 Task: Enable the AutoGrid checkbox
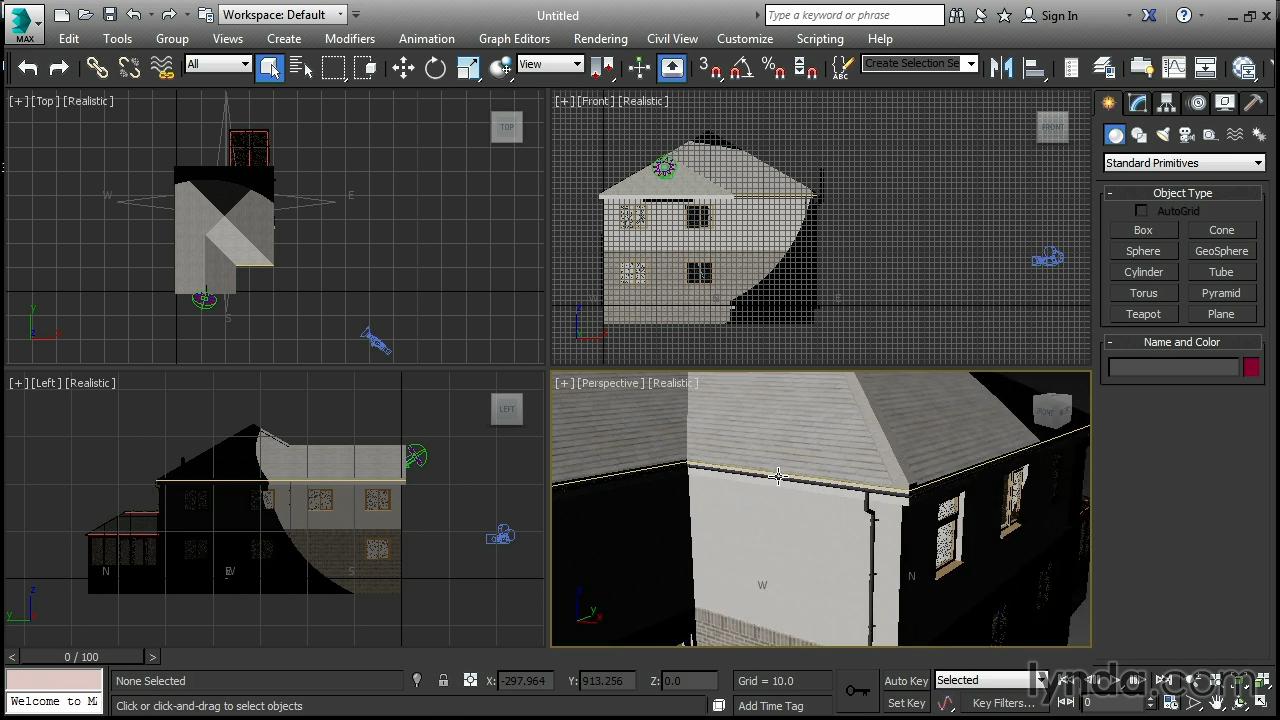pos(1141,211)
